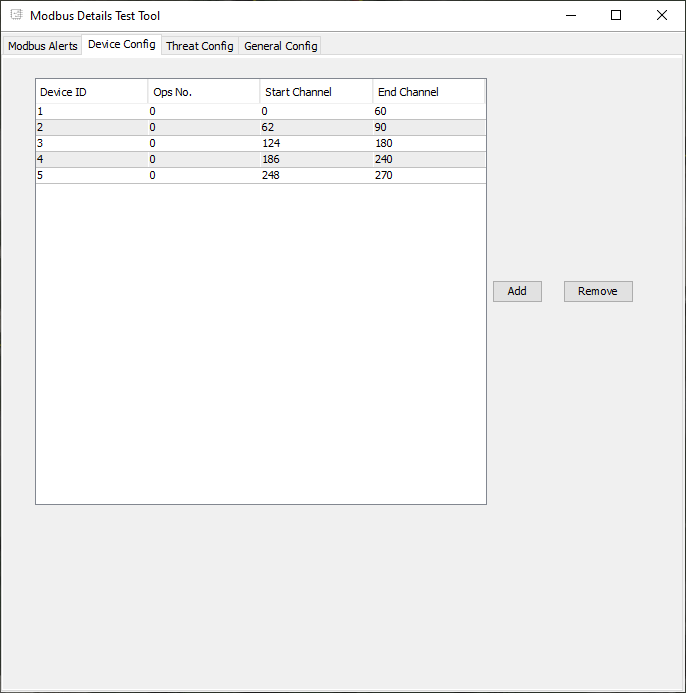Click End Channel cell showing 90
The height and width of the screenshot is (693, 686).
pos(429,127)
